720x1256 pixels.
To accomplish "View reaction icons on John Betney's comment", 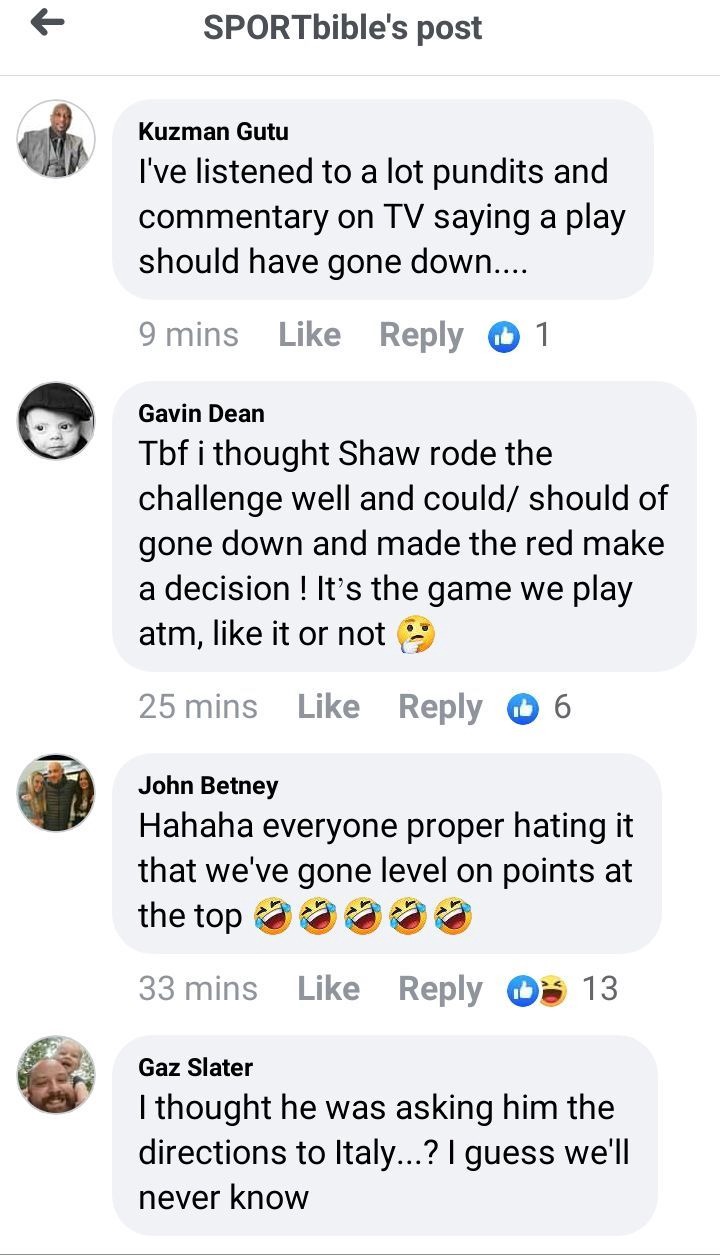I will (538, 990).
